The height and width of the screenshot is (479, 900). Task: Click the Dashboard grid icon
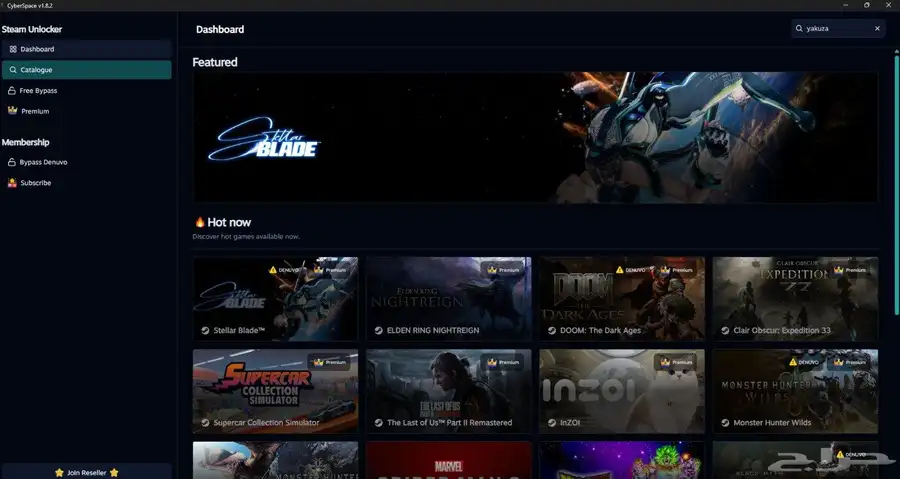tap(13, 49)
